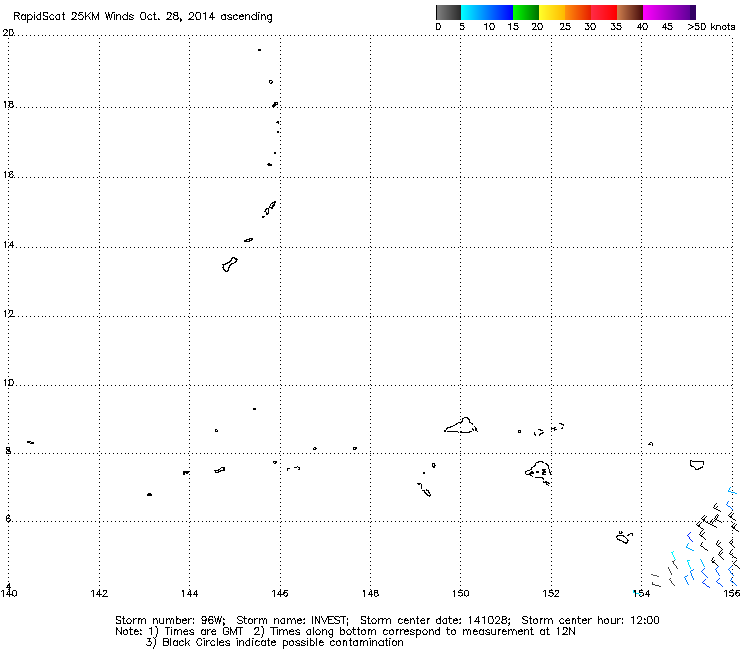Click the '144' longitude axis label
The image size is (740, 650).
tap(189, 593)
